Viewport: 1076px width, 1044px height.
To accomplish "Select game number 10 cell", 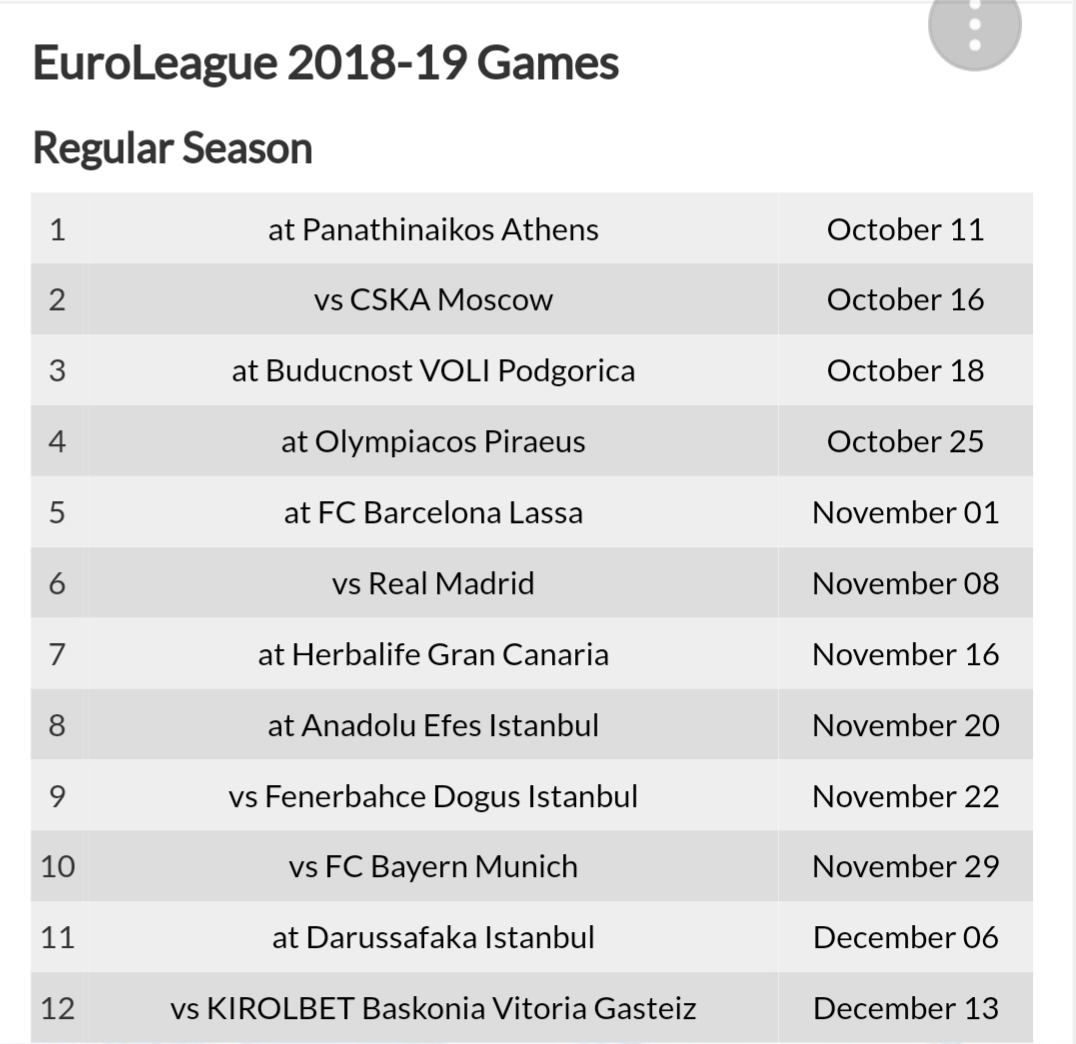I will point(58,866).
